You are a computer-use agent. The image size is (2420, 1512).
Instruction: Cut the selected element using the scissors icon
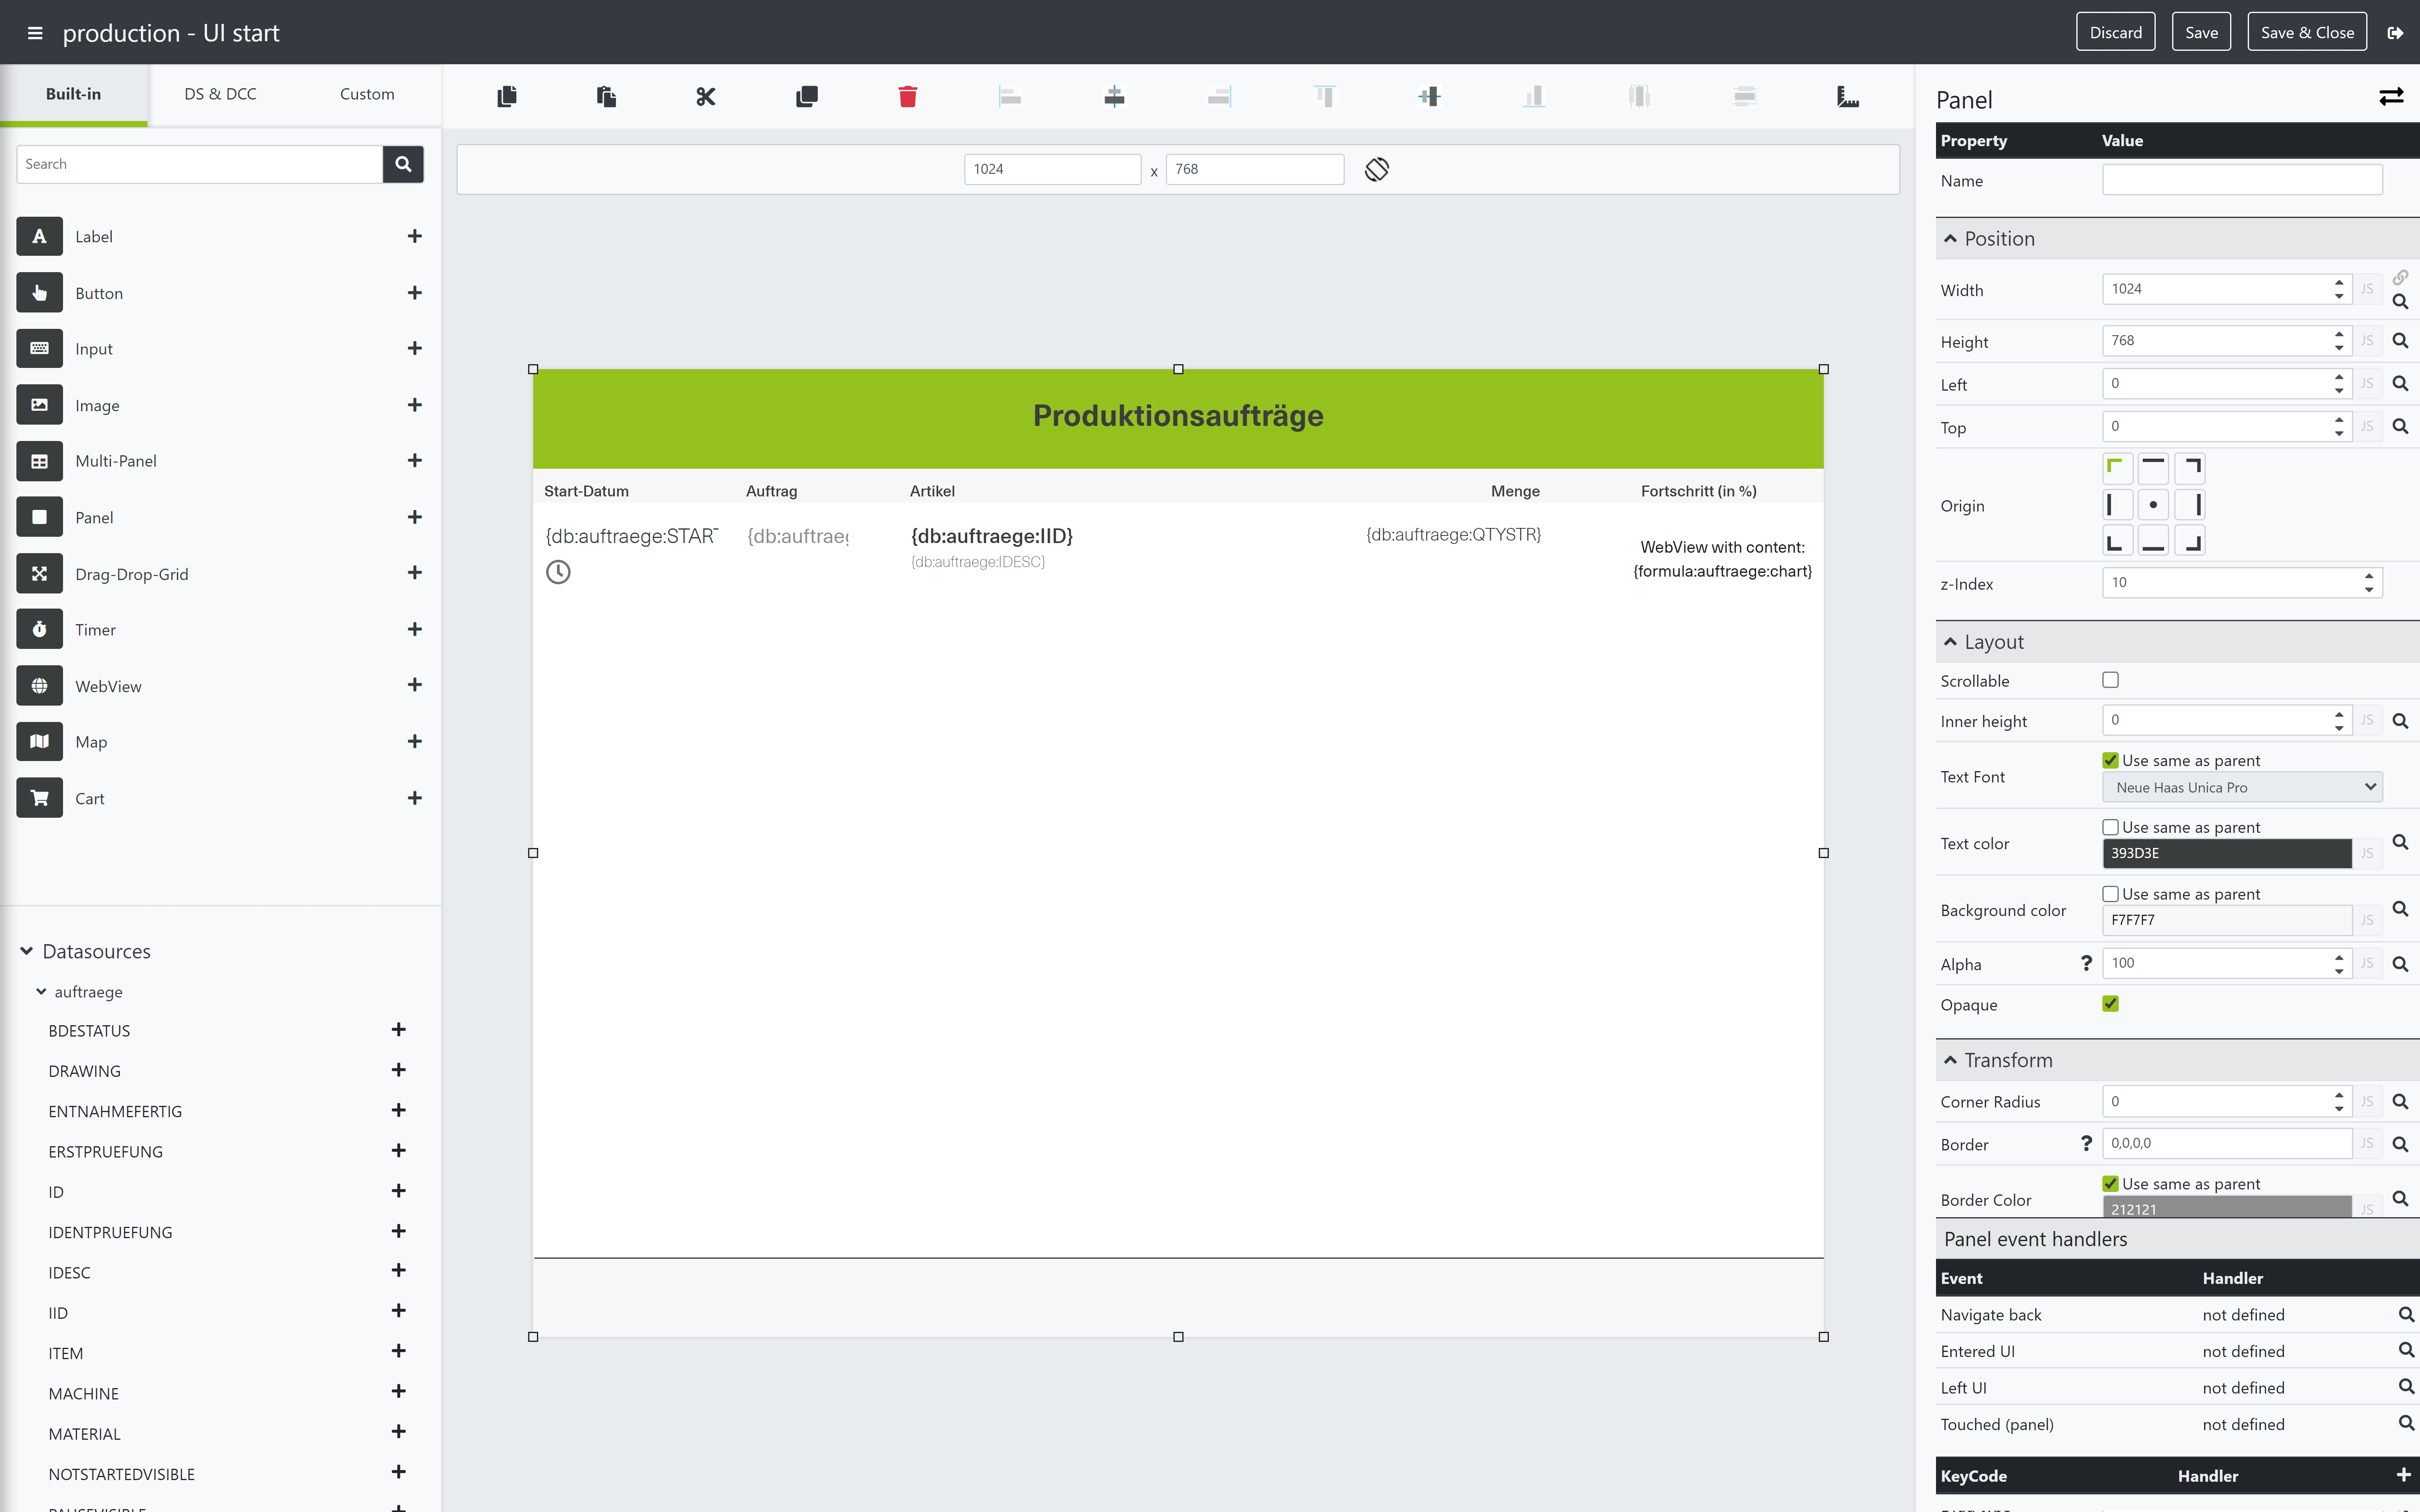(x=706, y=96)
